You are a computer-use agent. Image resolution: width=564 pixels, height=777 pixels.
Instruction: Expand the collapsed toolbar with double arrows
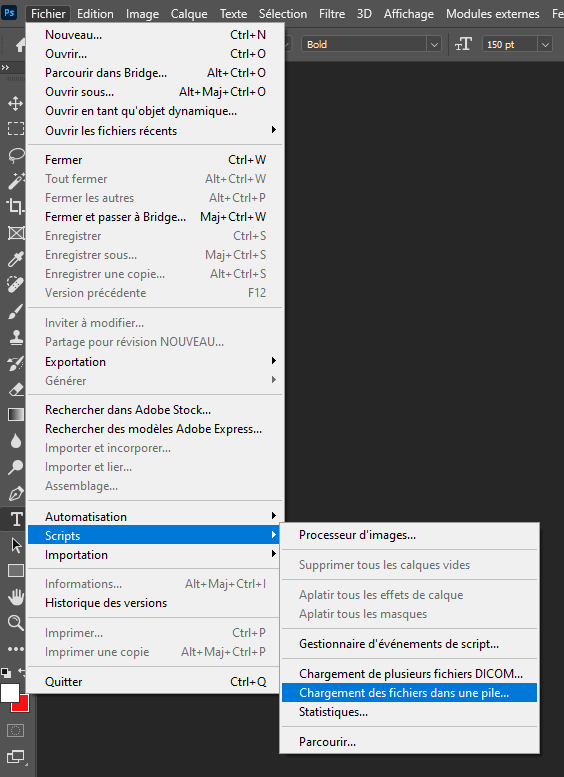[x=5, y=67]
